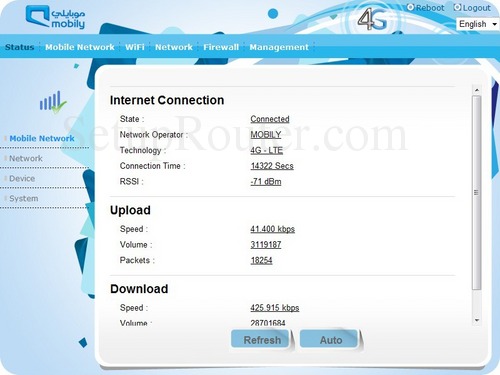Click the Packets label under Upload
Viewport: 500px width, 375px height.
coord(137,260)
